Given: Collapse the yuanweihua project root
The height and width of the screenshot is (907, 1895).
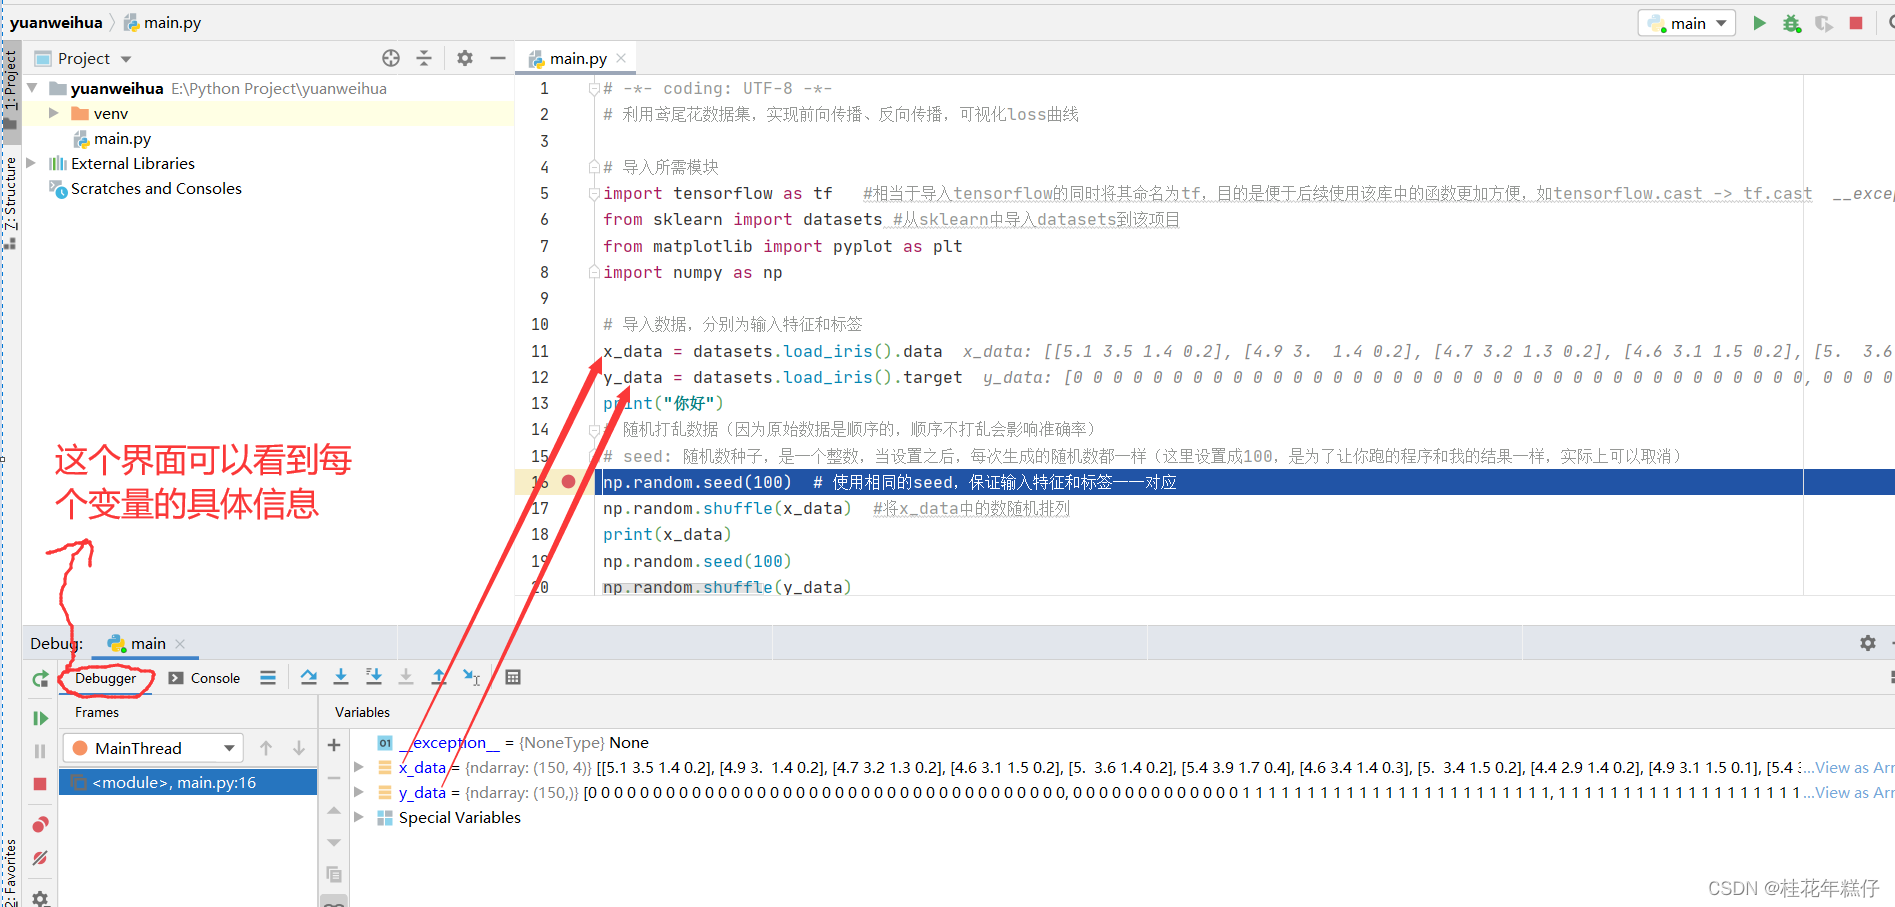Looking at the screenshot, I should click(x=32, y=88).
